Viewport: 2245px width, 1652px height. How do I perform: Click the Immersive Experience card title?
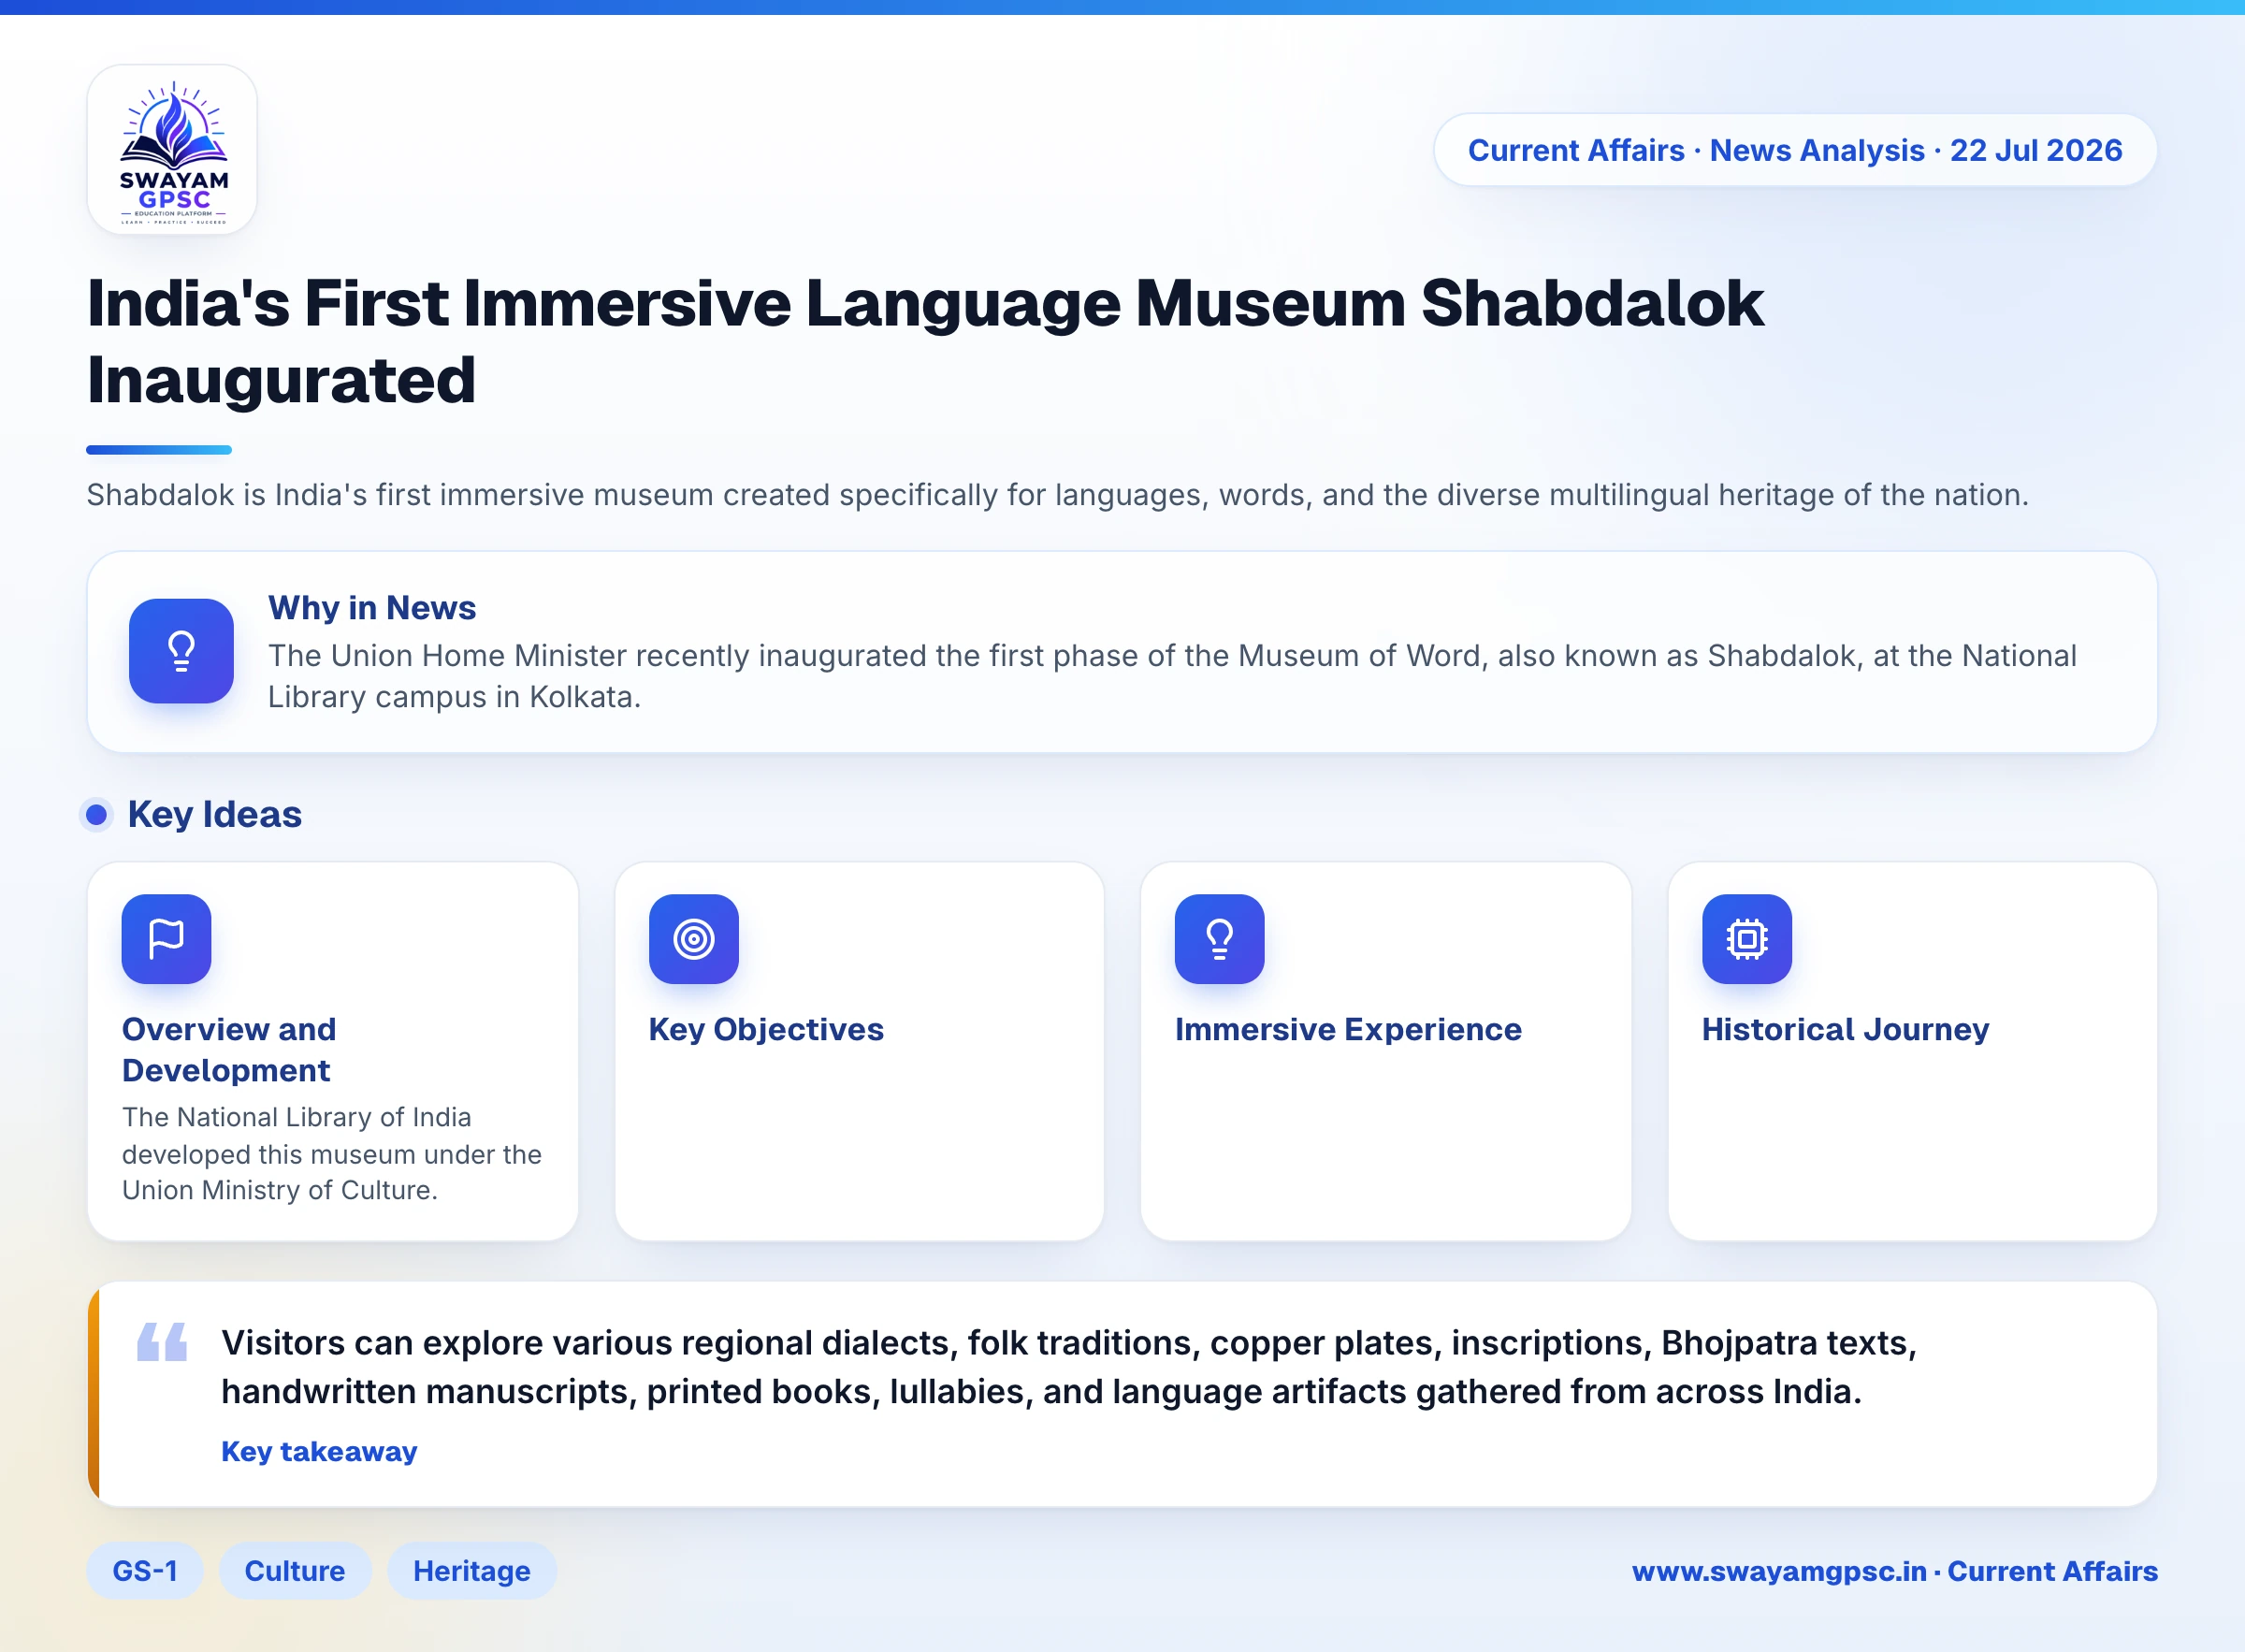click(x=1348, y=1029)
